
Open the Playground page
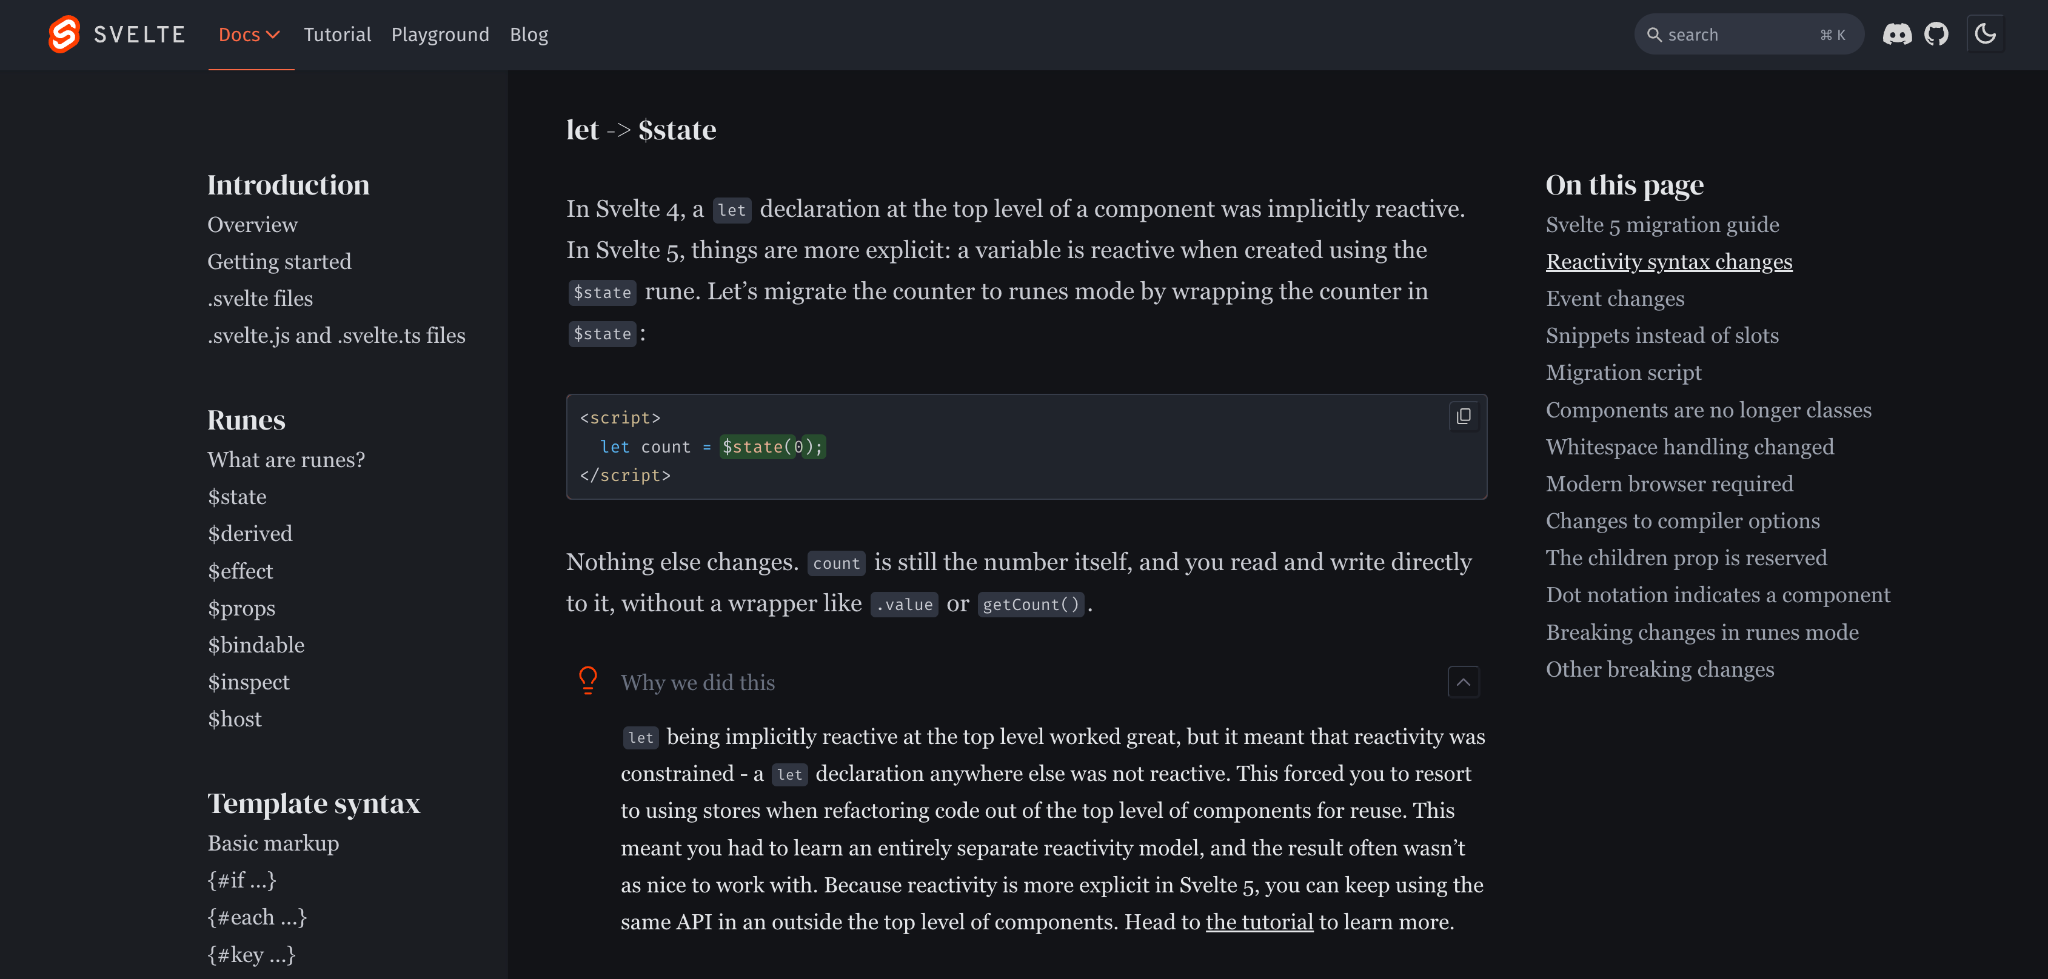pyautogui.click(x=440, y=34)
